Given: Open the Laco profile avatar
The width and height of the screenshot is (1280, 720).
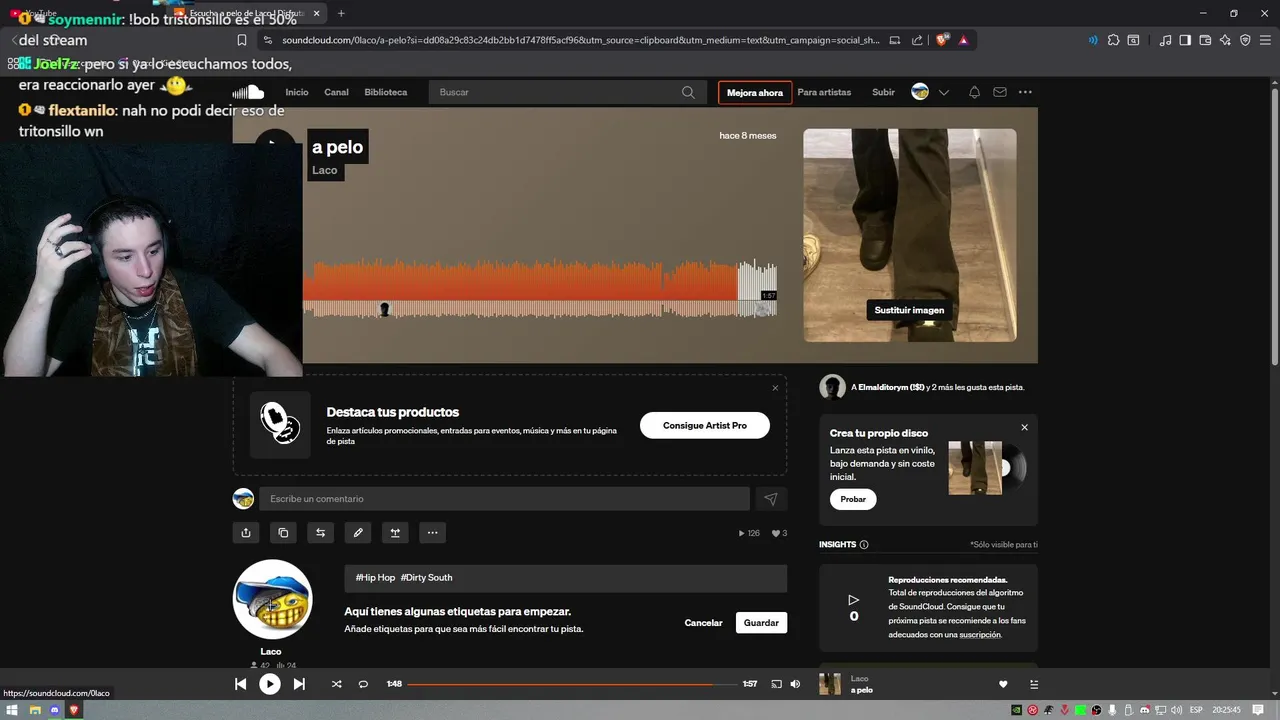Looking at the screenshot, I should (272, 599).
